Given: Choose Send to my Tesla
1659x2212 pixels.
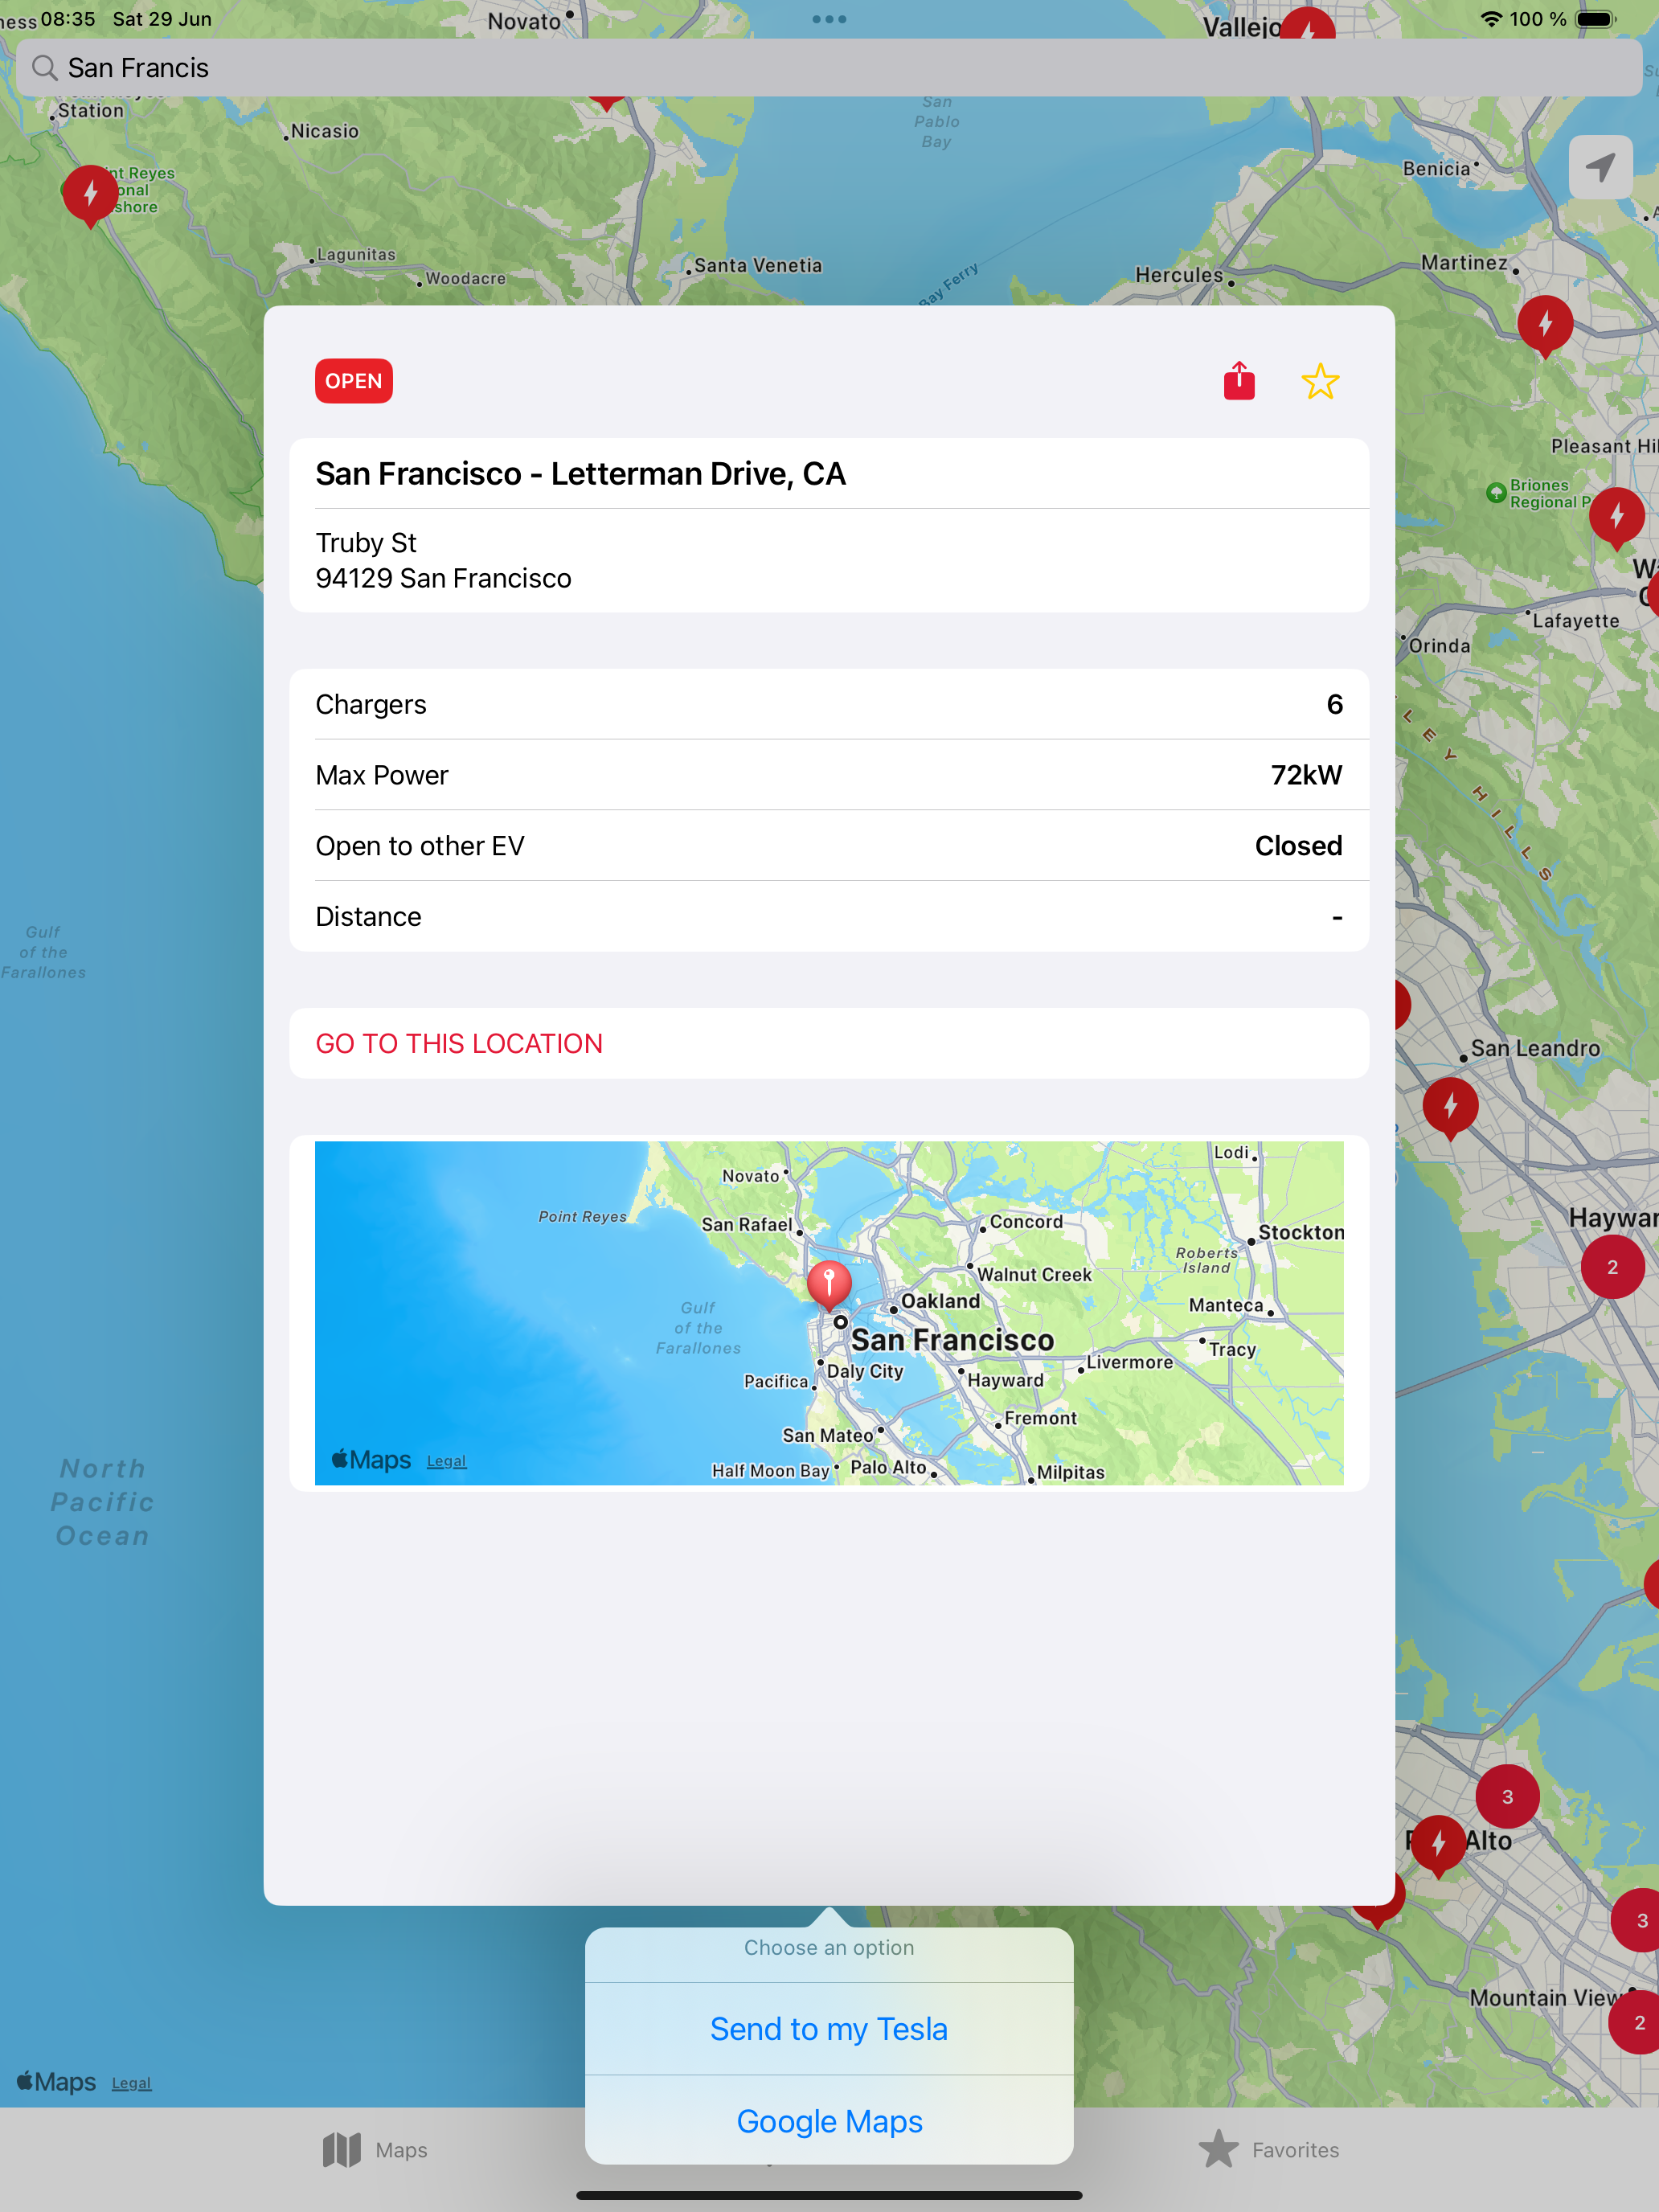Looking at the screenshot, I should click(829, 2028).
